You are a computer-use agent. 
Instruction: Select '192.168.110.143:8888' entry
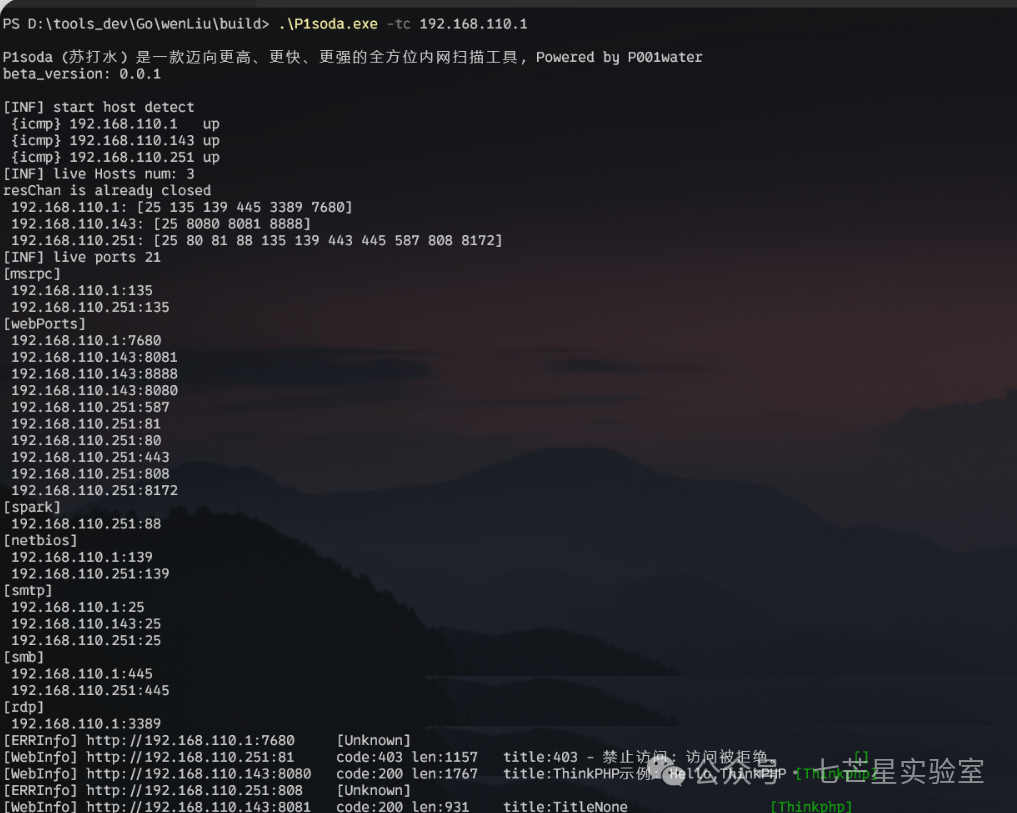coord(94,374)
